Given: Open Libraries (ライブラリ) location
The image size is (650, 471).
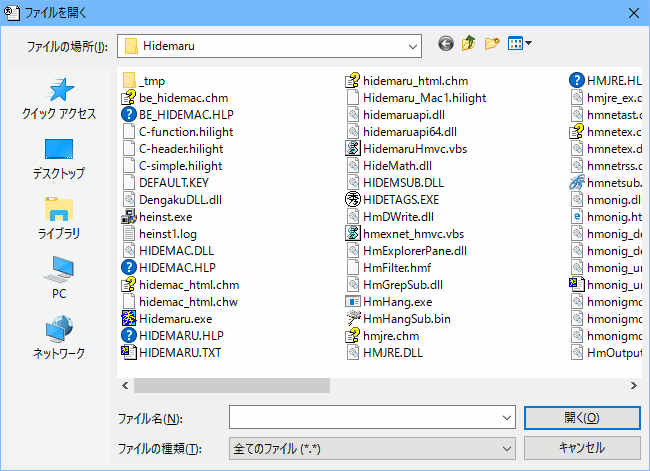Looking at the screenshot, I should click(x=59, y=219).
